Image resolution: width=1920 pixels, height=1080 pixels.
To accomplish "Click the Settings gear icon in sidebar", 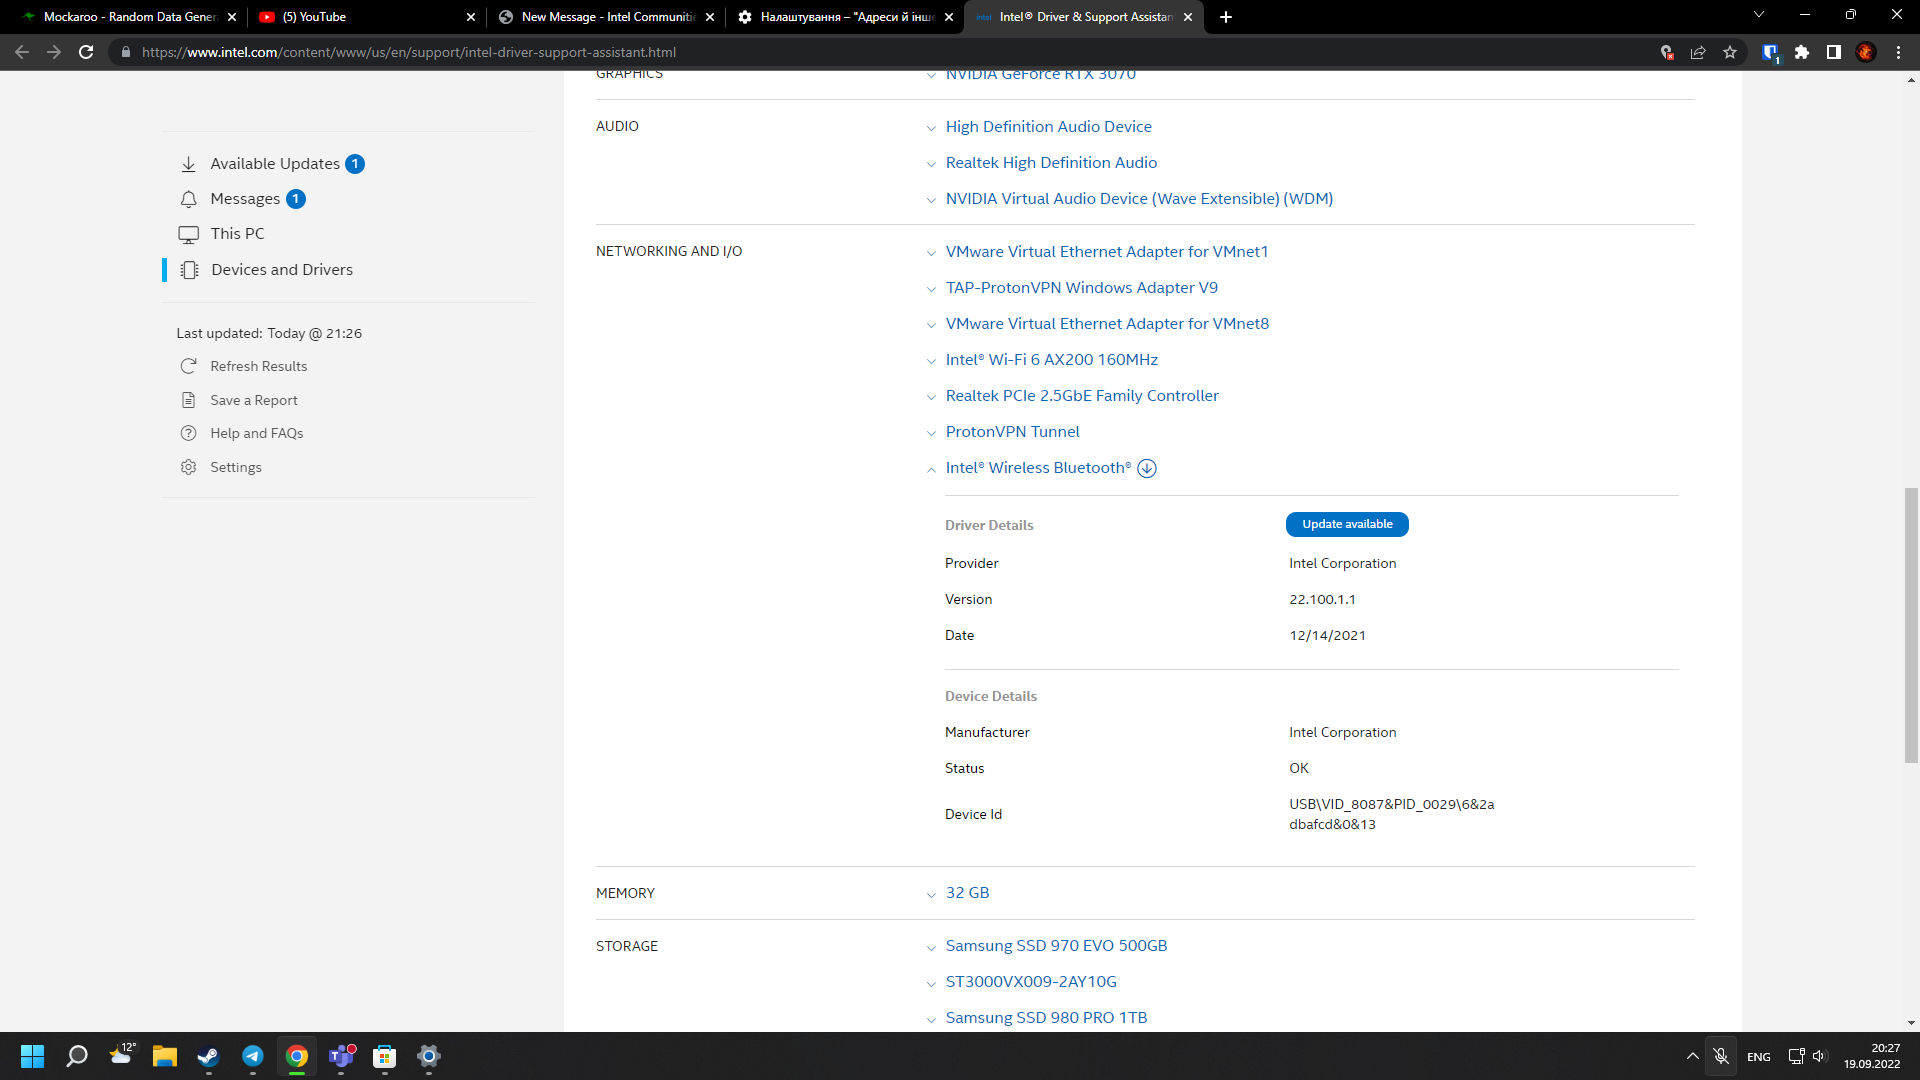I will (x=188, y=467).
